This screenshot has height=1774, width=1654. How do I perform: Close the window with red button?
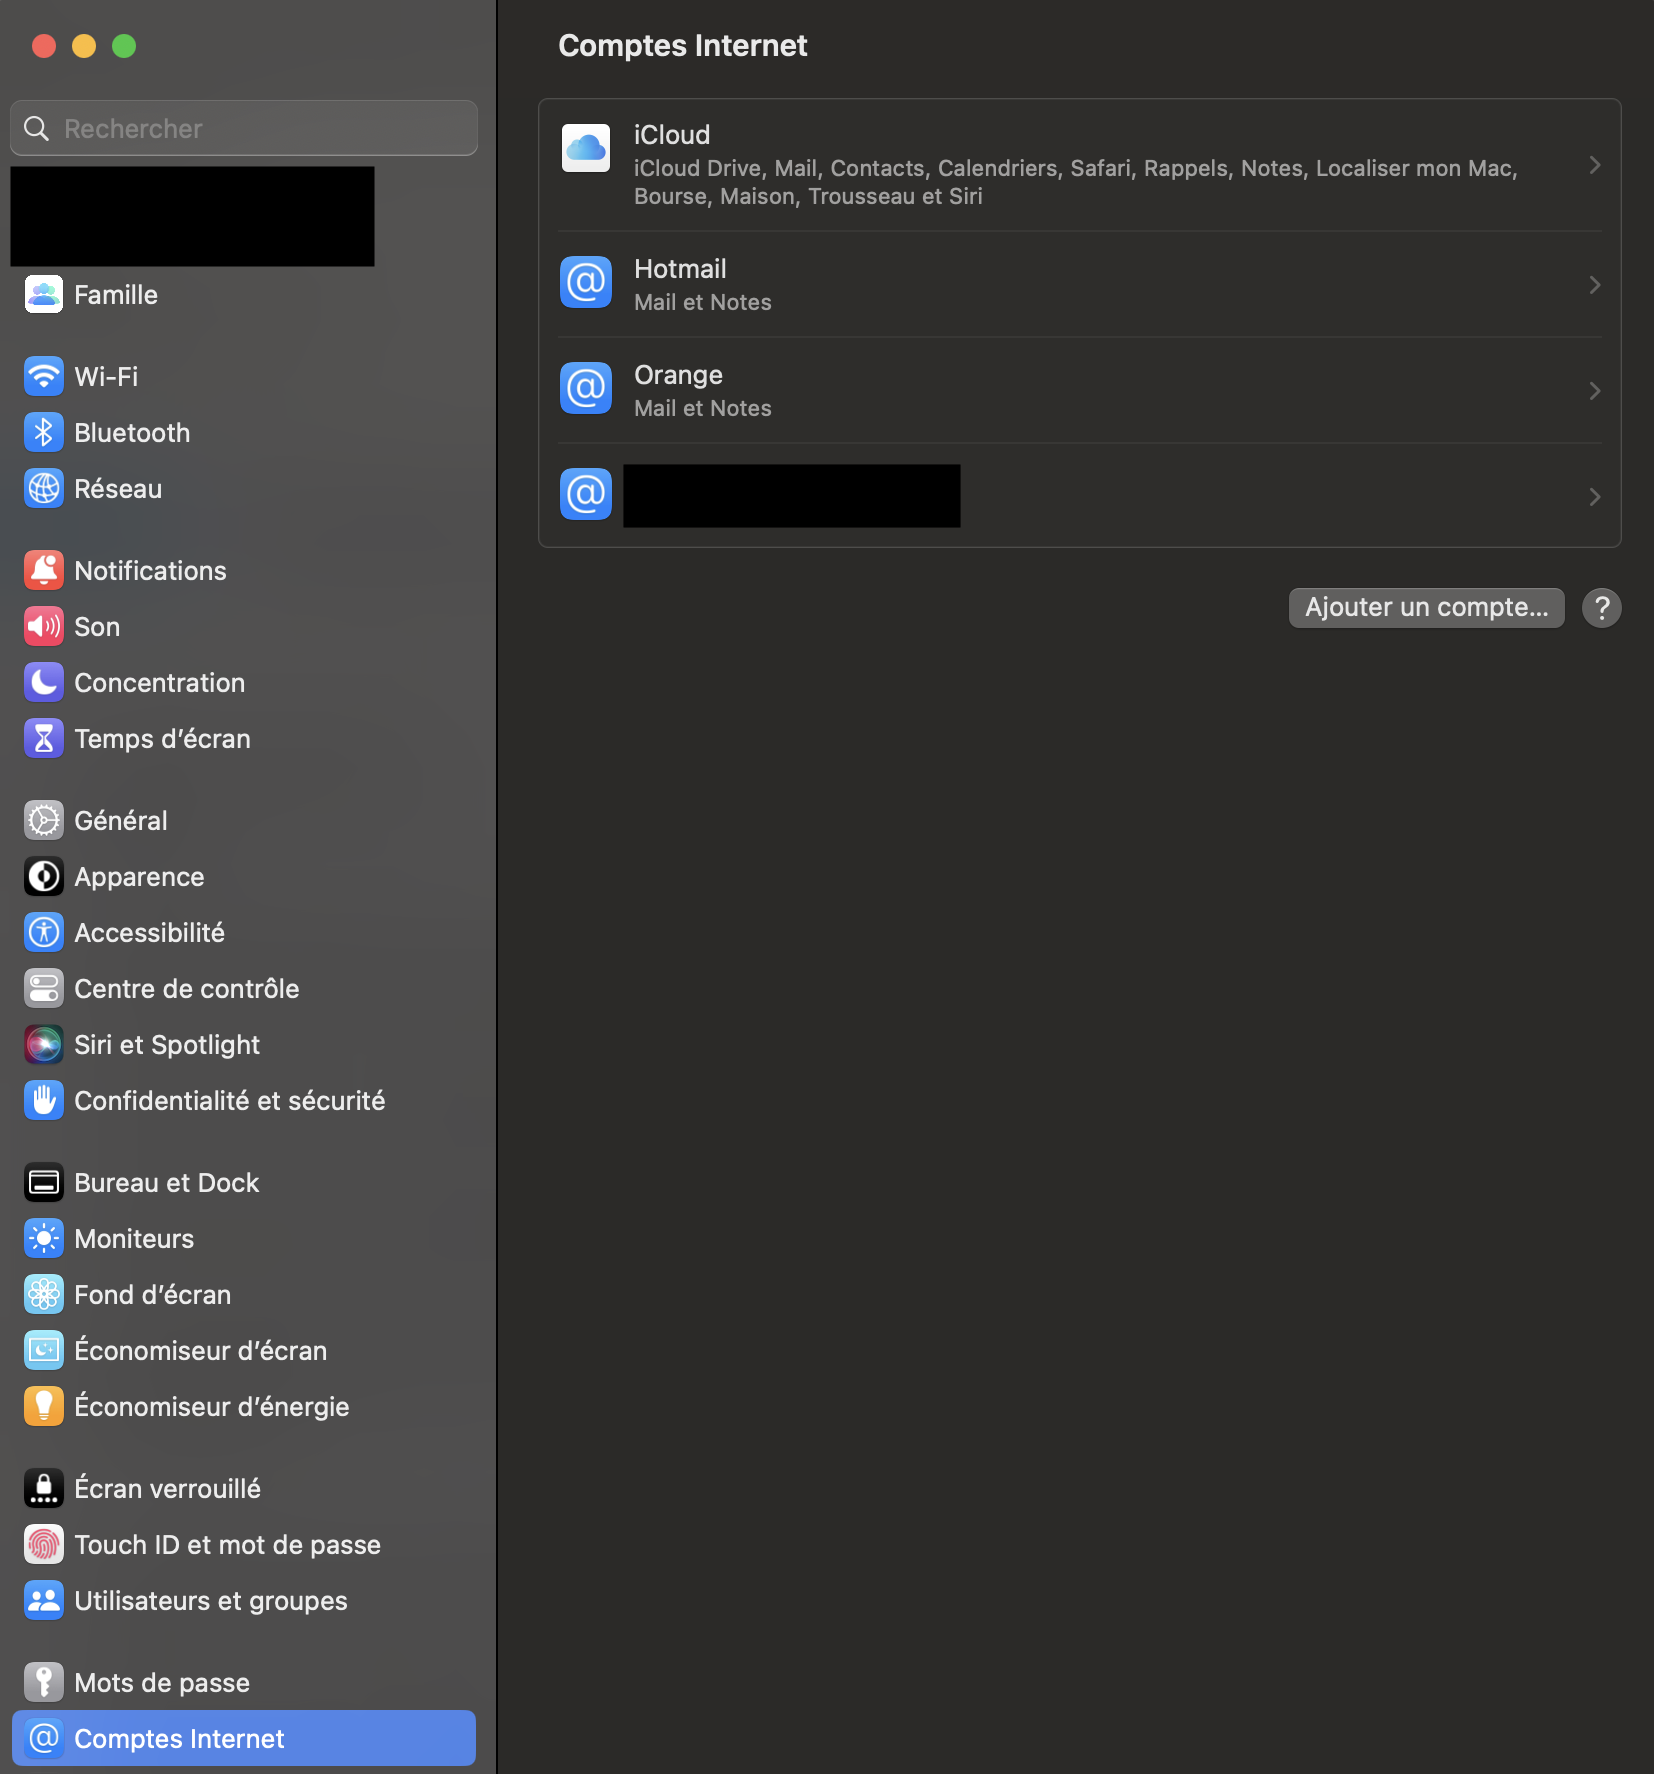point(44,46)
